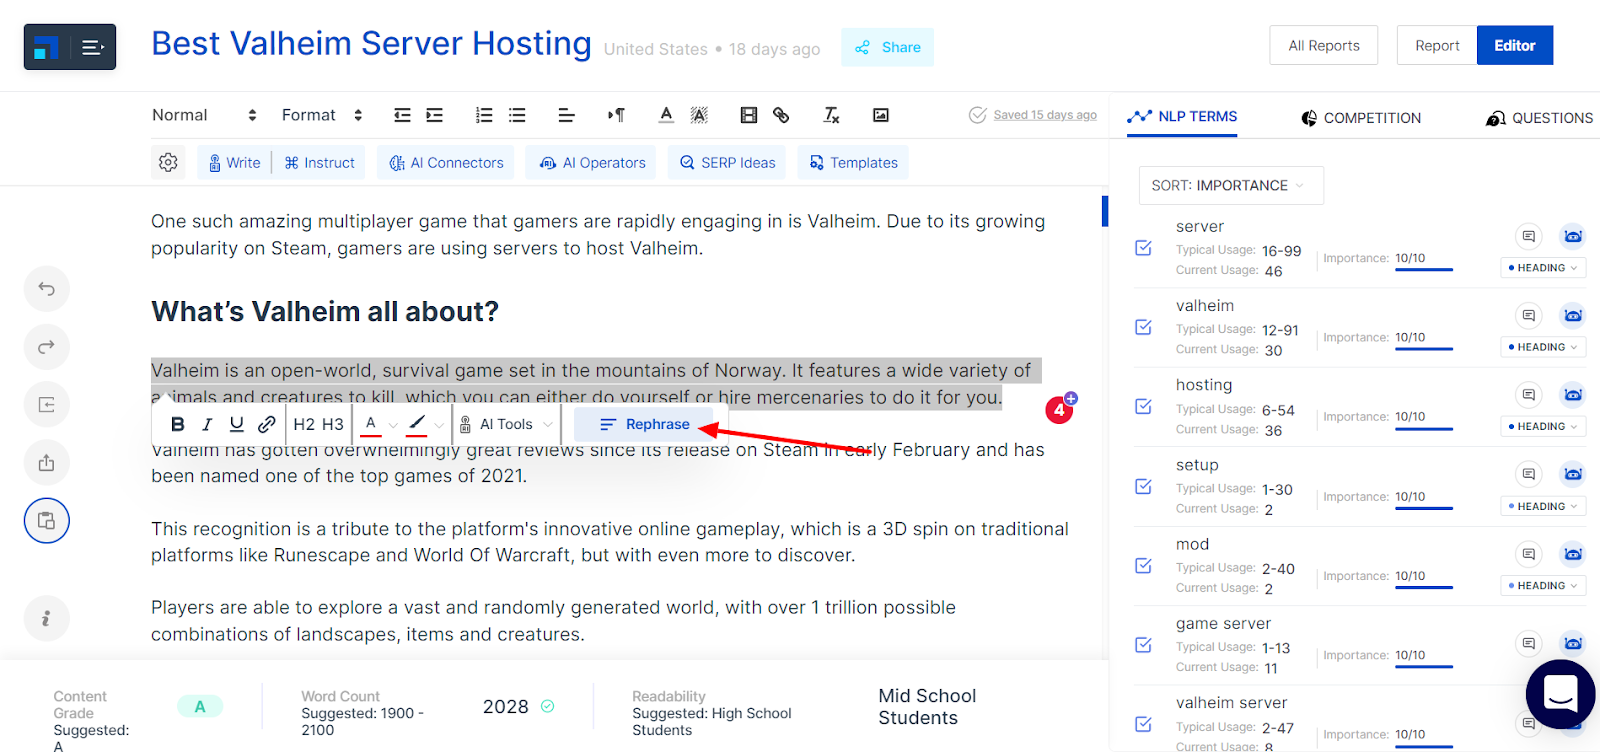Clear text formatting
Screen dimensions: 1600x752
click(831, 115)
